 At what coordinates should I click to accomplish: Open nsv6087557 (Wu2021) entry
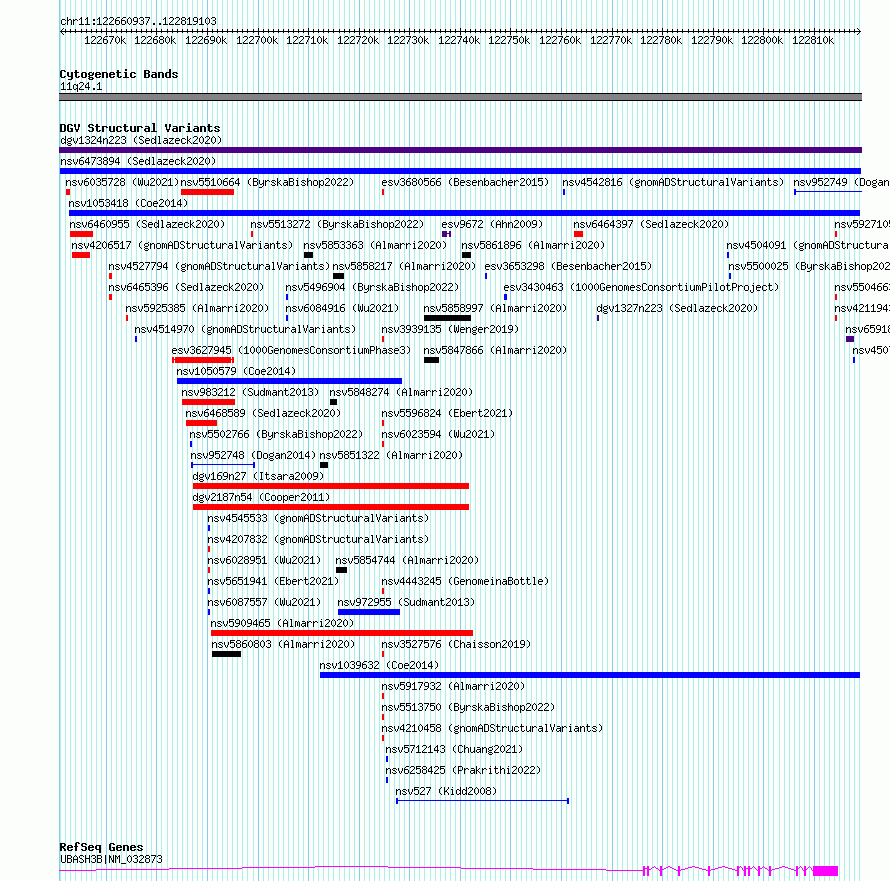coord(264,602)
